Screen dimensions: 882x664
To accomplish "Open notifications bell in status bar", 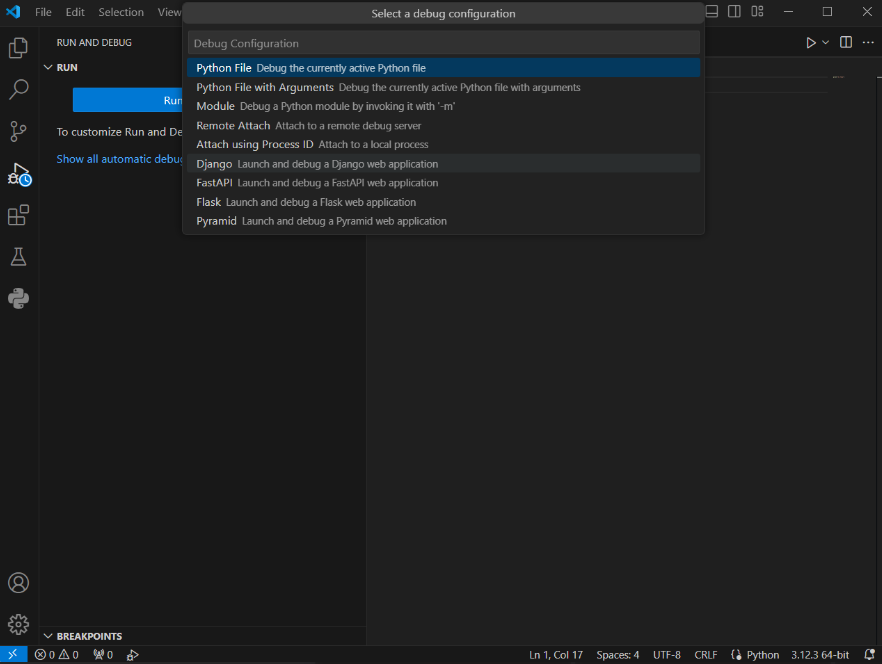I will 869,654.
